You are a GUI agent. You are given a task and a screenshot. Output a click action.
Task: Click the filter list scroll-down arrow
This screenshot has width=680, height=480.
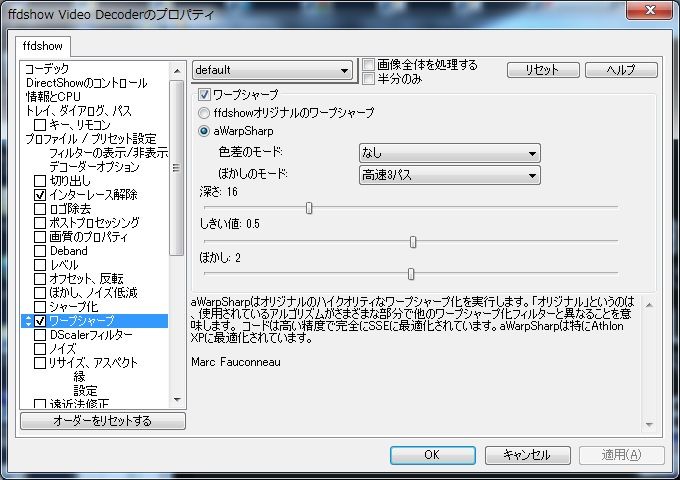click(x=177, y=400)
